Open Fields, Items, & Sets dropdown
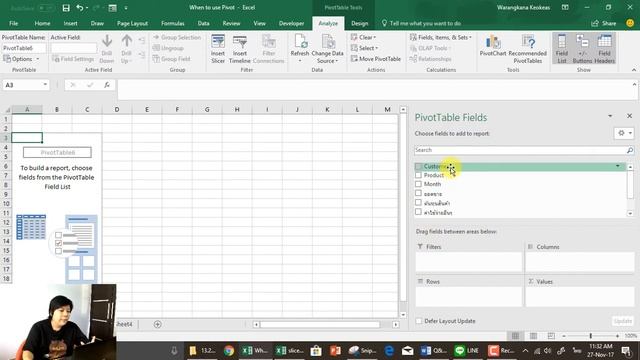This screenshot has height=360, width=640. coord(440,37)
